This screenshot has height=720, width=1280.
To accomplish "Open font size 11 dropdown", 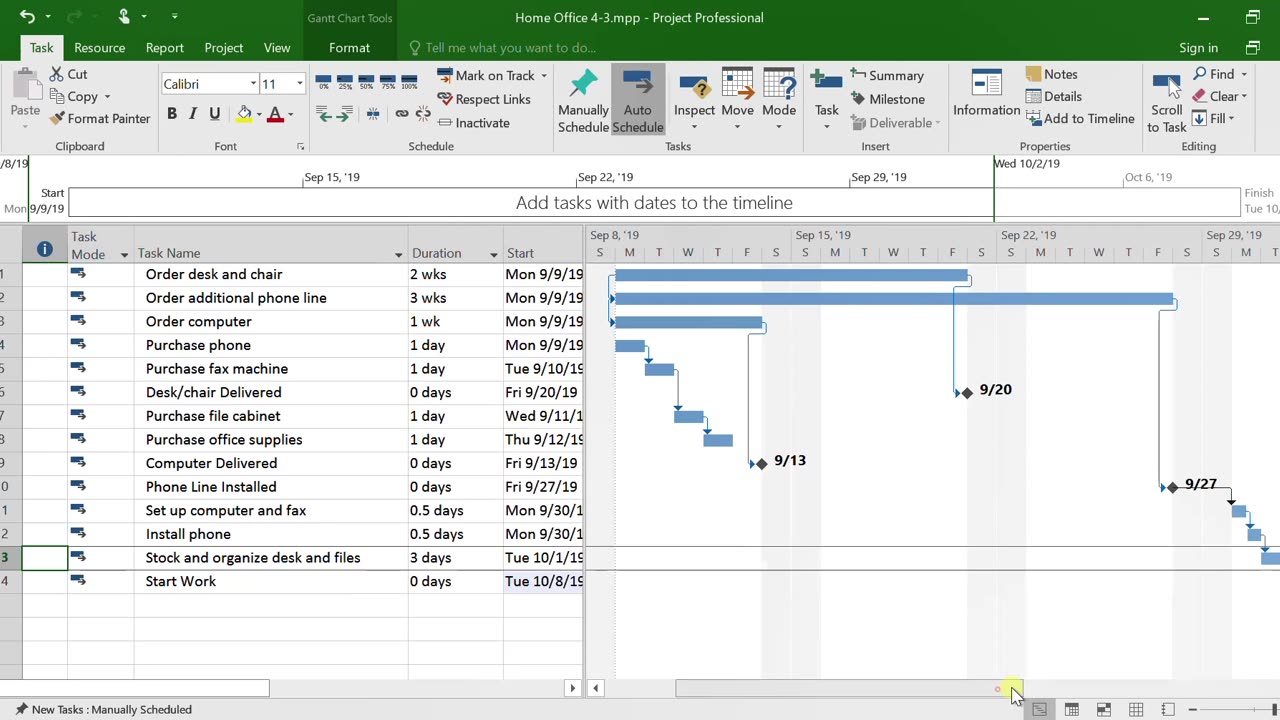I will (299, 84).
